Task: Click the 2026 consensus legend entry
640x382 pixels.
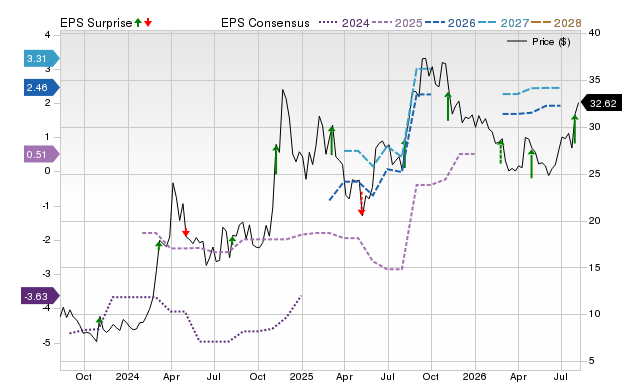Action: [450, 23]
